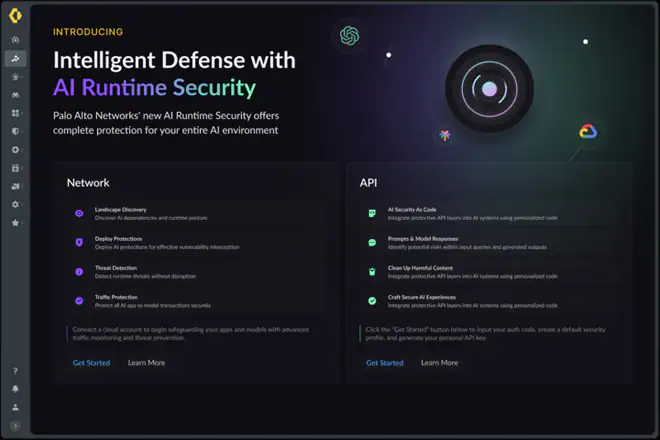The image size is (660, 440).
Task: Click the purple eye icon beside Landscape Discovery
Action: 79,213
